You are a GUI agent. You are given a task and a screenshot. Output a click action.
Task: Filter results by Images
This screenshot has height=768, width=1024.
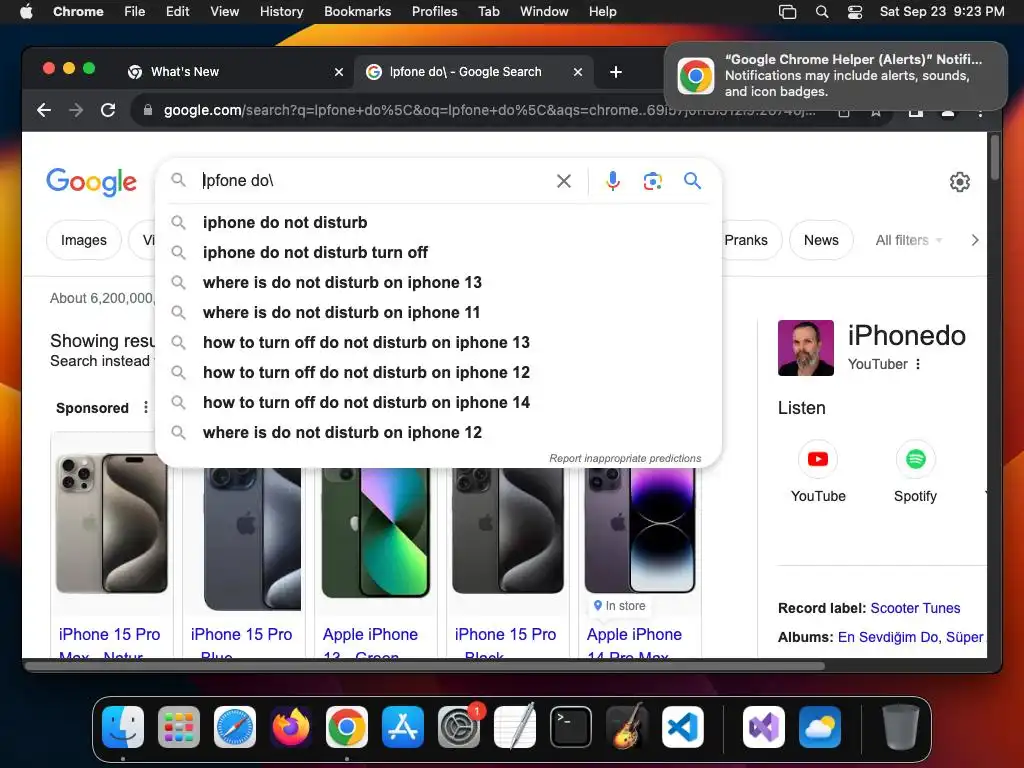point(84,240)
